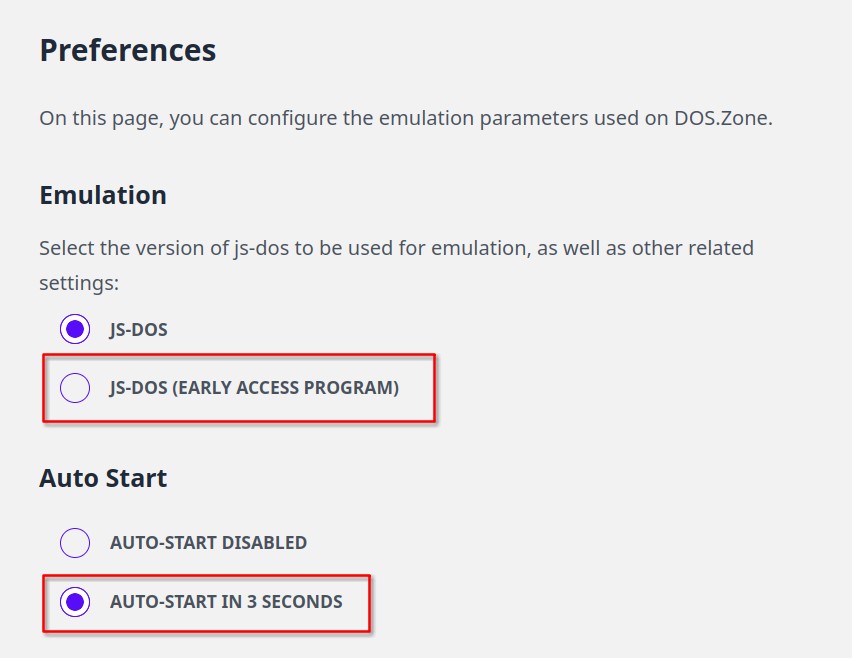Click the "js-dos" word in the emulation description
The image size is (852, 658).
pyautogui.click(x=261, y=248)
